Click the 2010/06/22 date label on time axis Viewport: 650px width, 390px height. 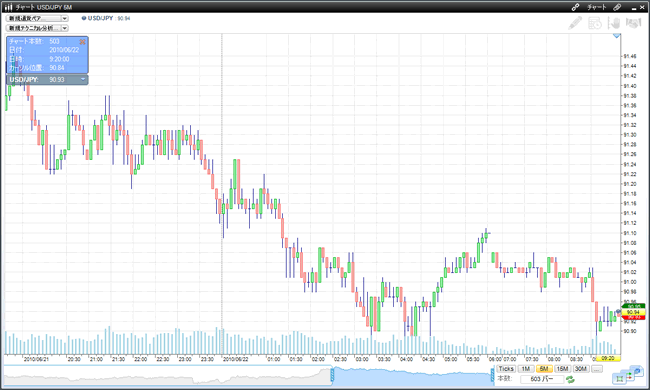tap(235, 359)
